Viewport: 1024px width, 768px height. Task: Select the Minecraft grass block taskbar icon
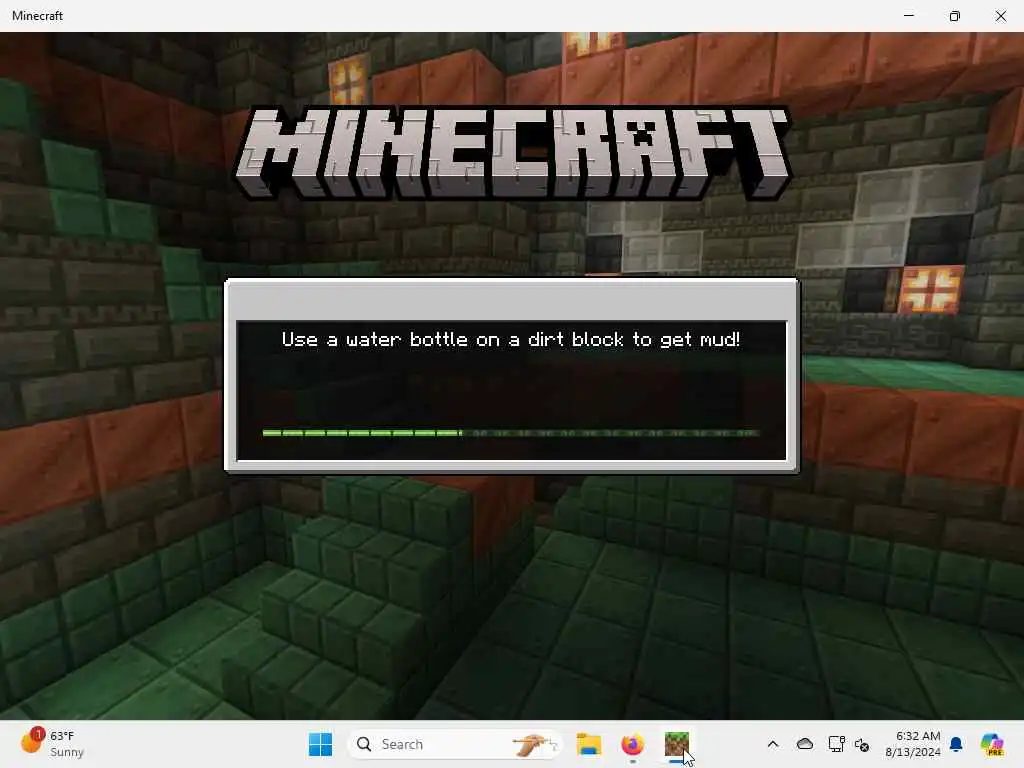(x=677, y=744)
